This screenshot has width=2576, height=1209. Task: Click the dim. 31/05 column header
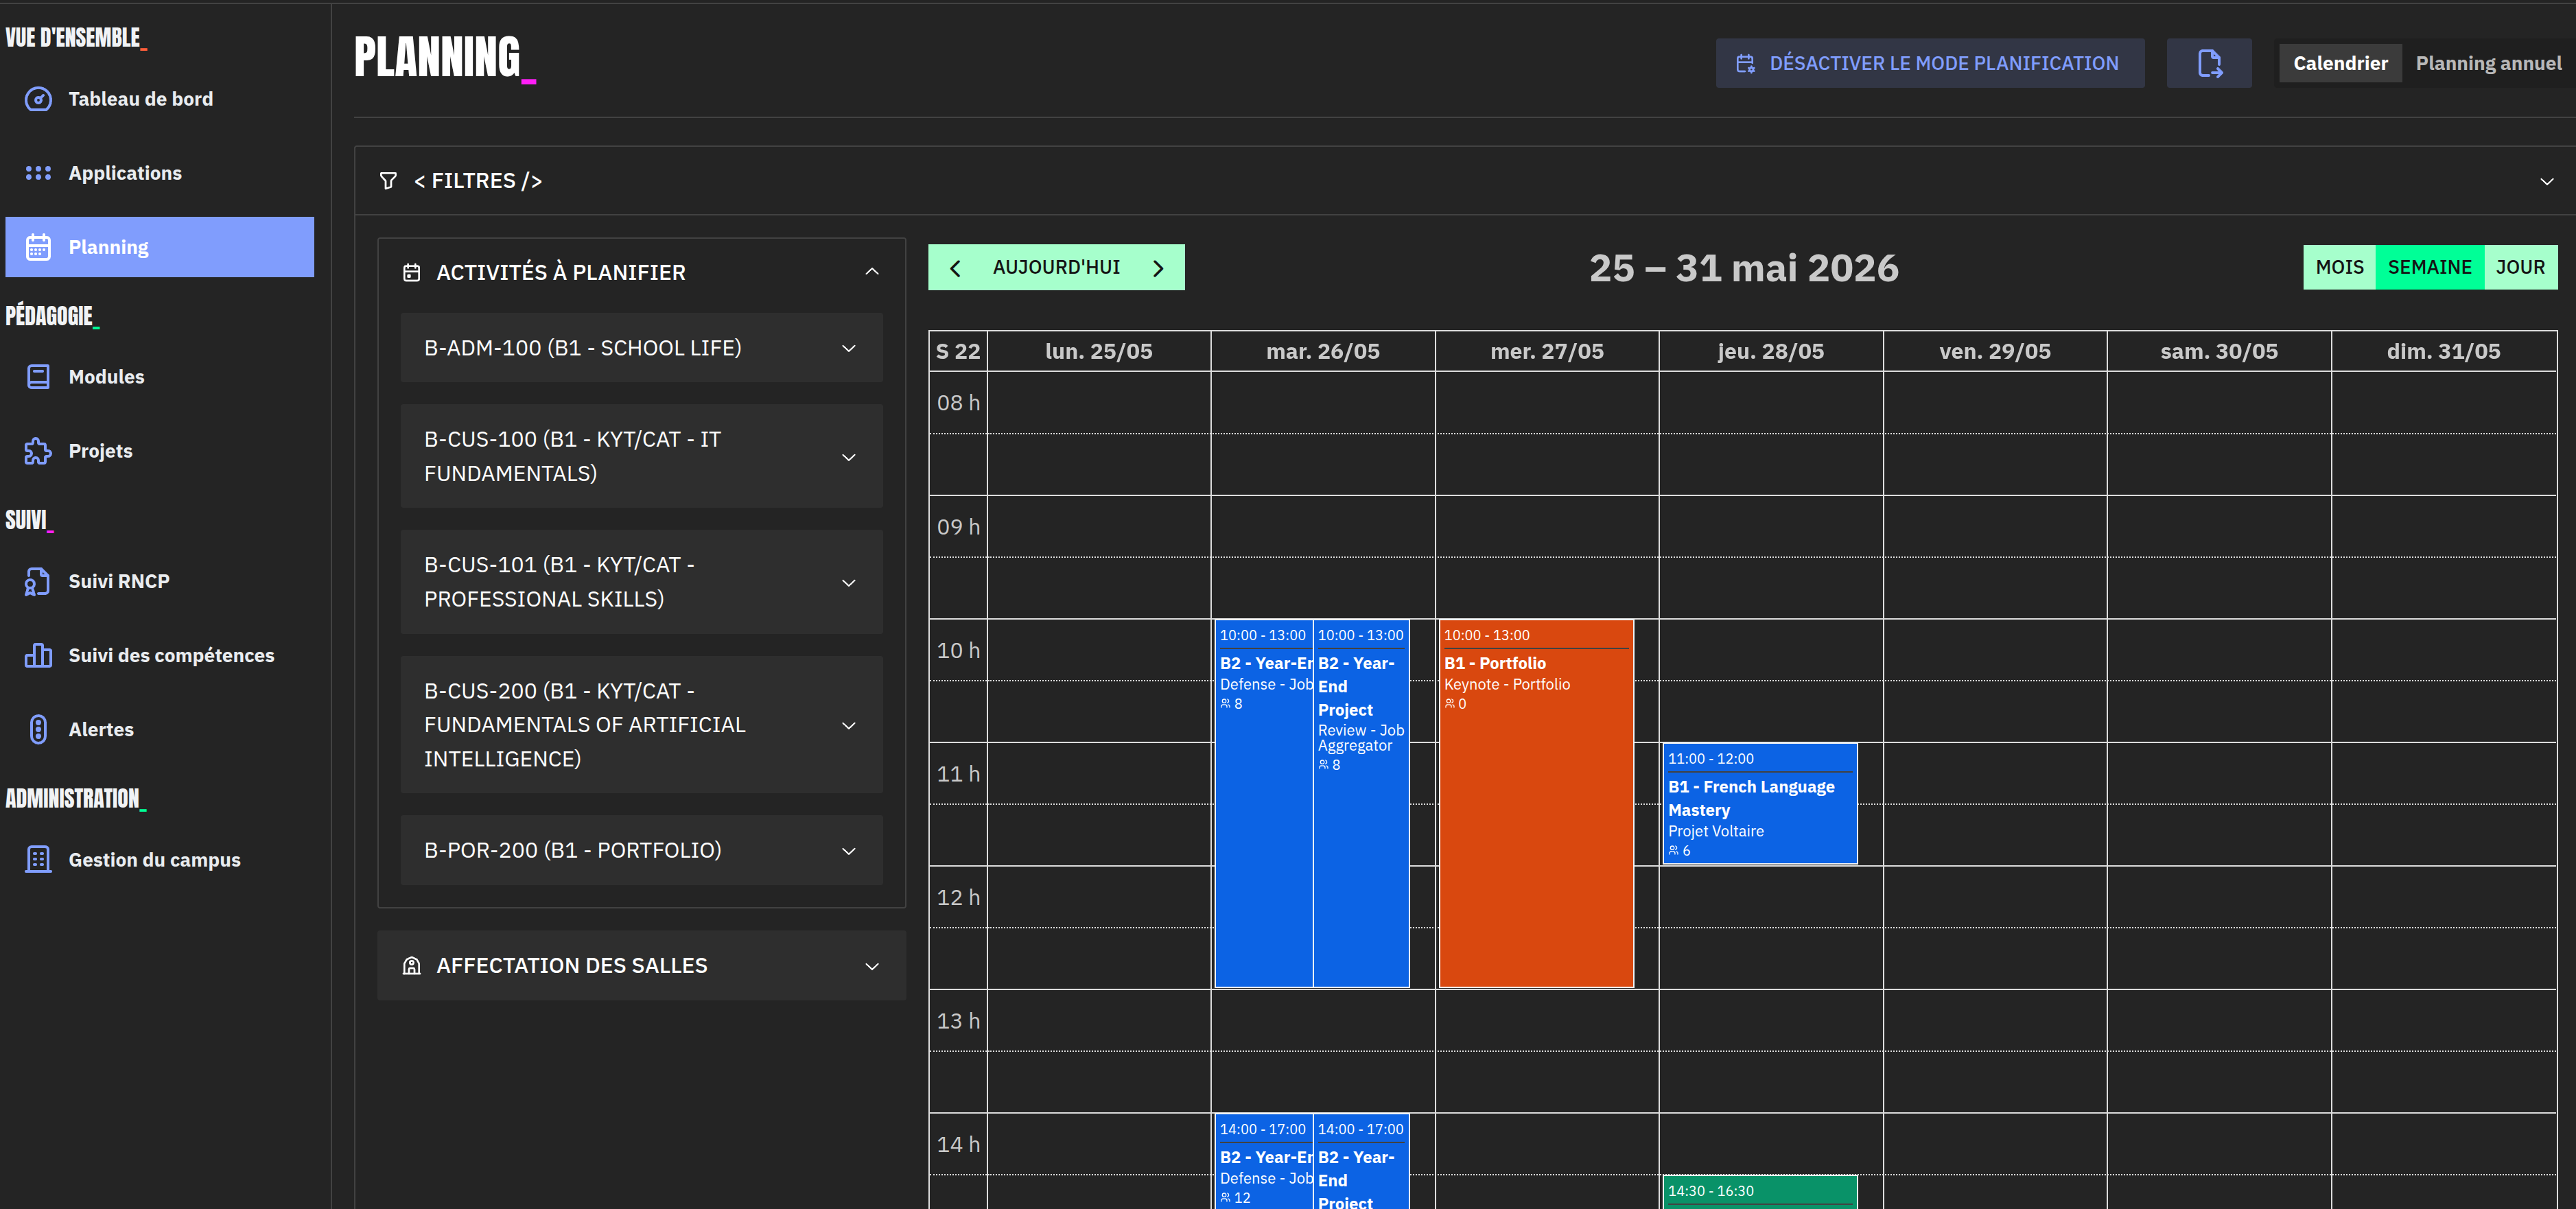2443,352
